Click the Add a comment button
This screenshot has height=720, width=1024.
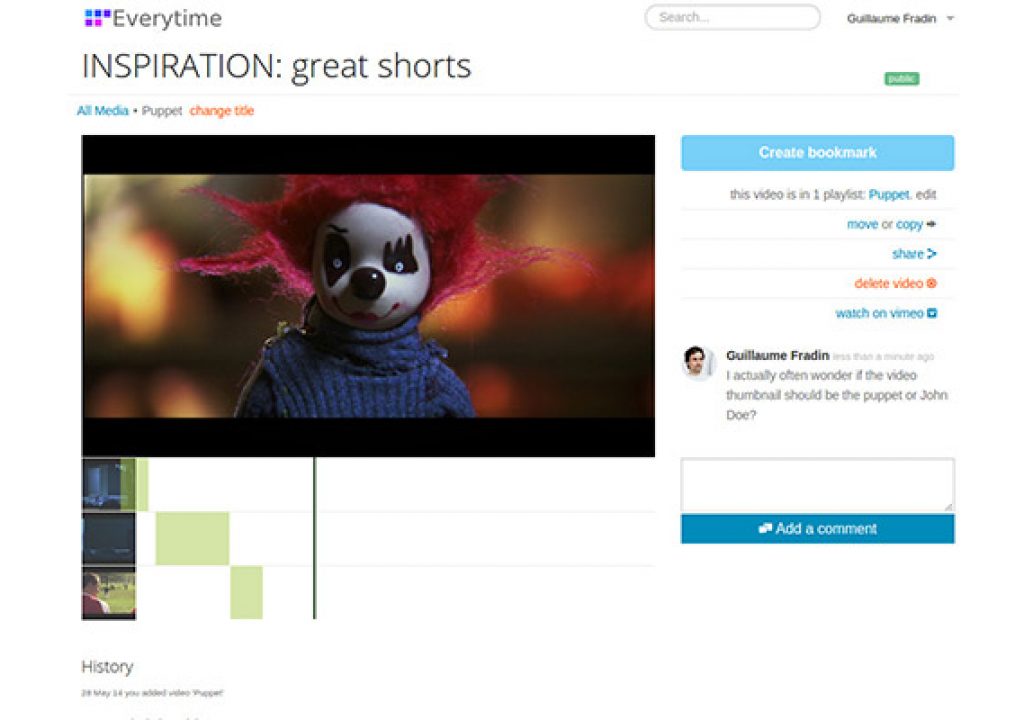[817, 529]
